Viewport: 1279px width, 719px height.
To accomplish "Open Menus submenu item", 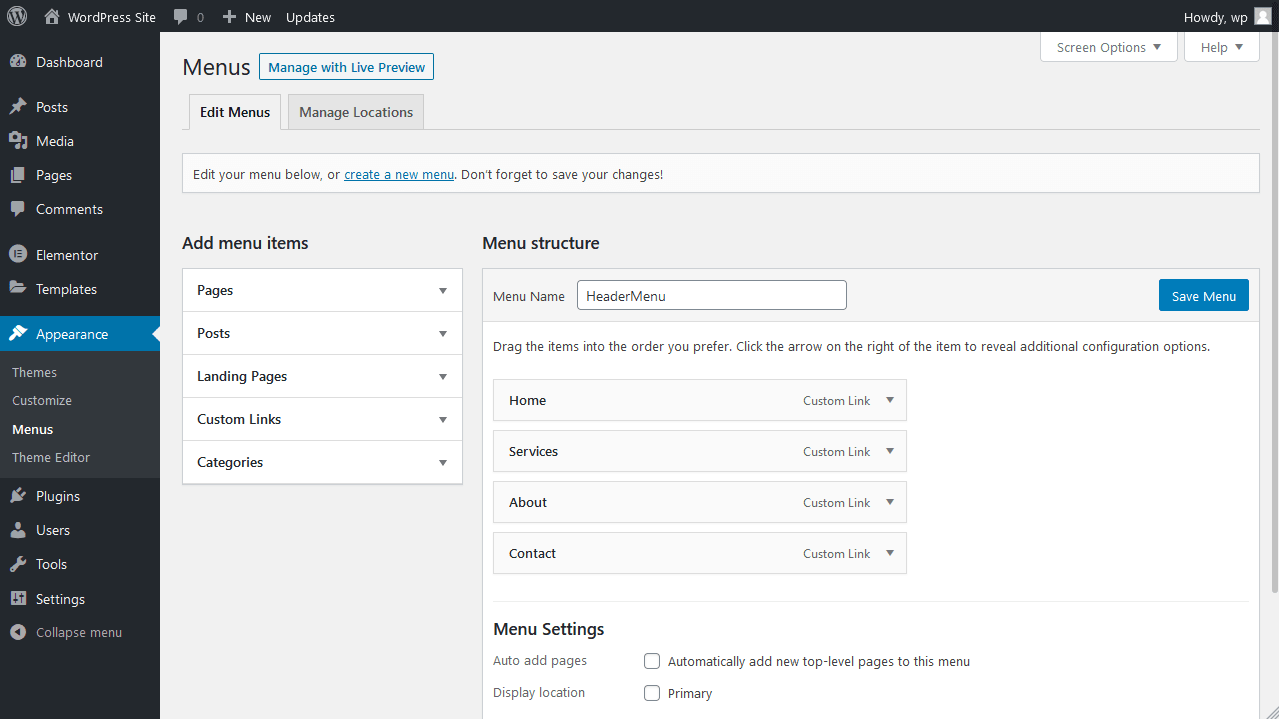I will [33, 429].
